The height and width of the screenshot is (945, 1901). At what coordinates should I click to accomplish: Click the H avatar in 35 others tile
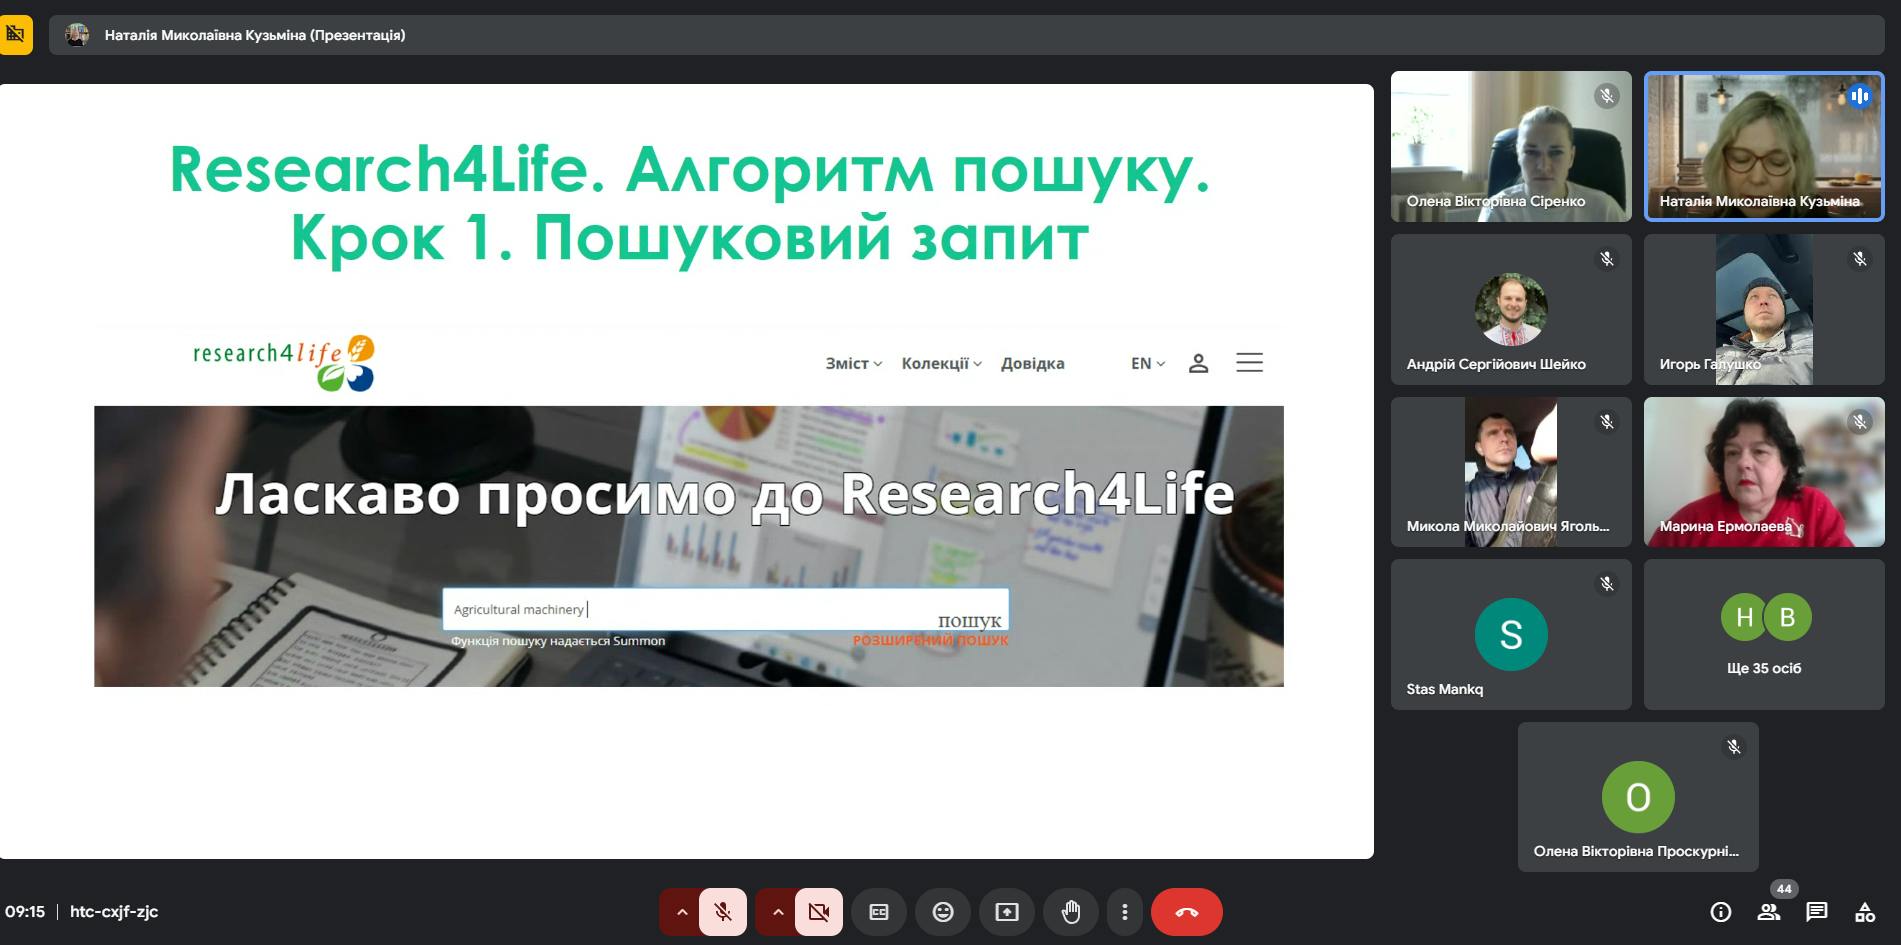[1744, 617]
